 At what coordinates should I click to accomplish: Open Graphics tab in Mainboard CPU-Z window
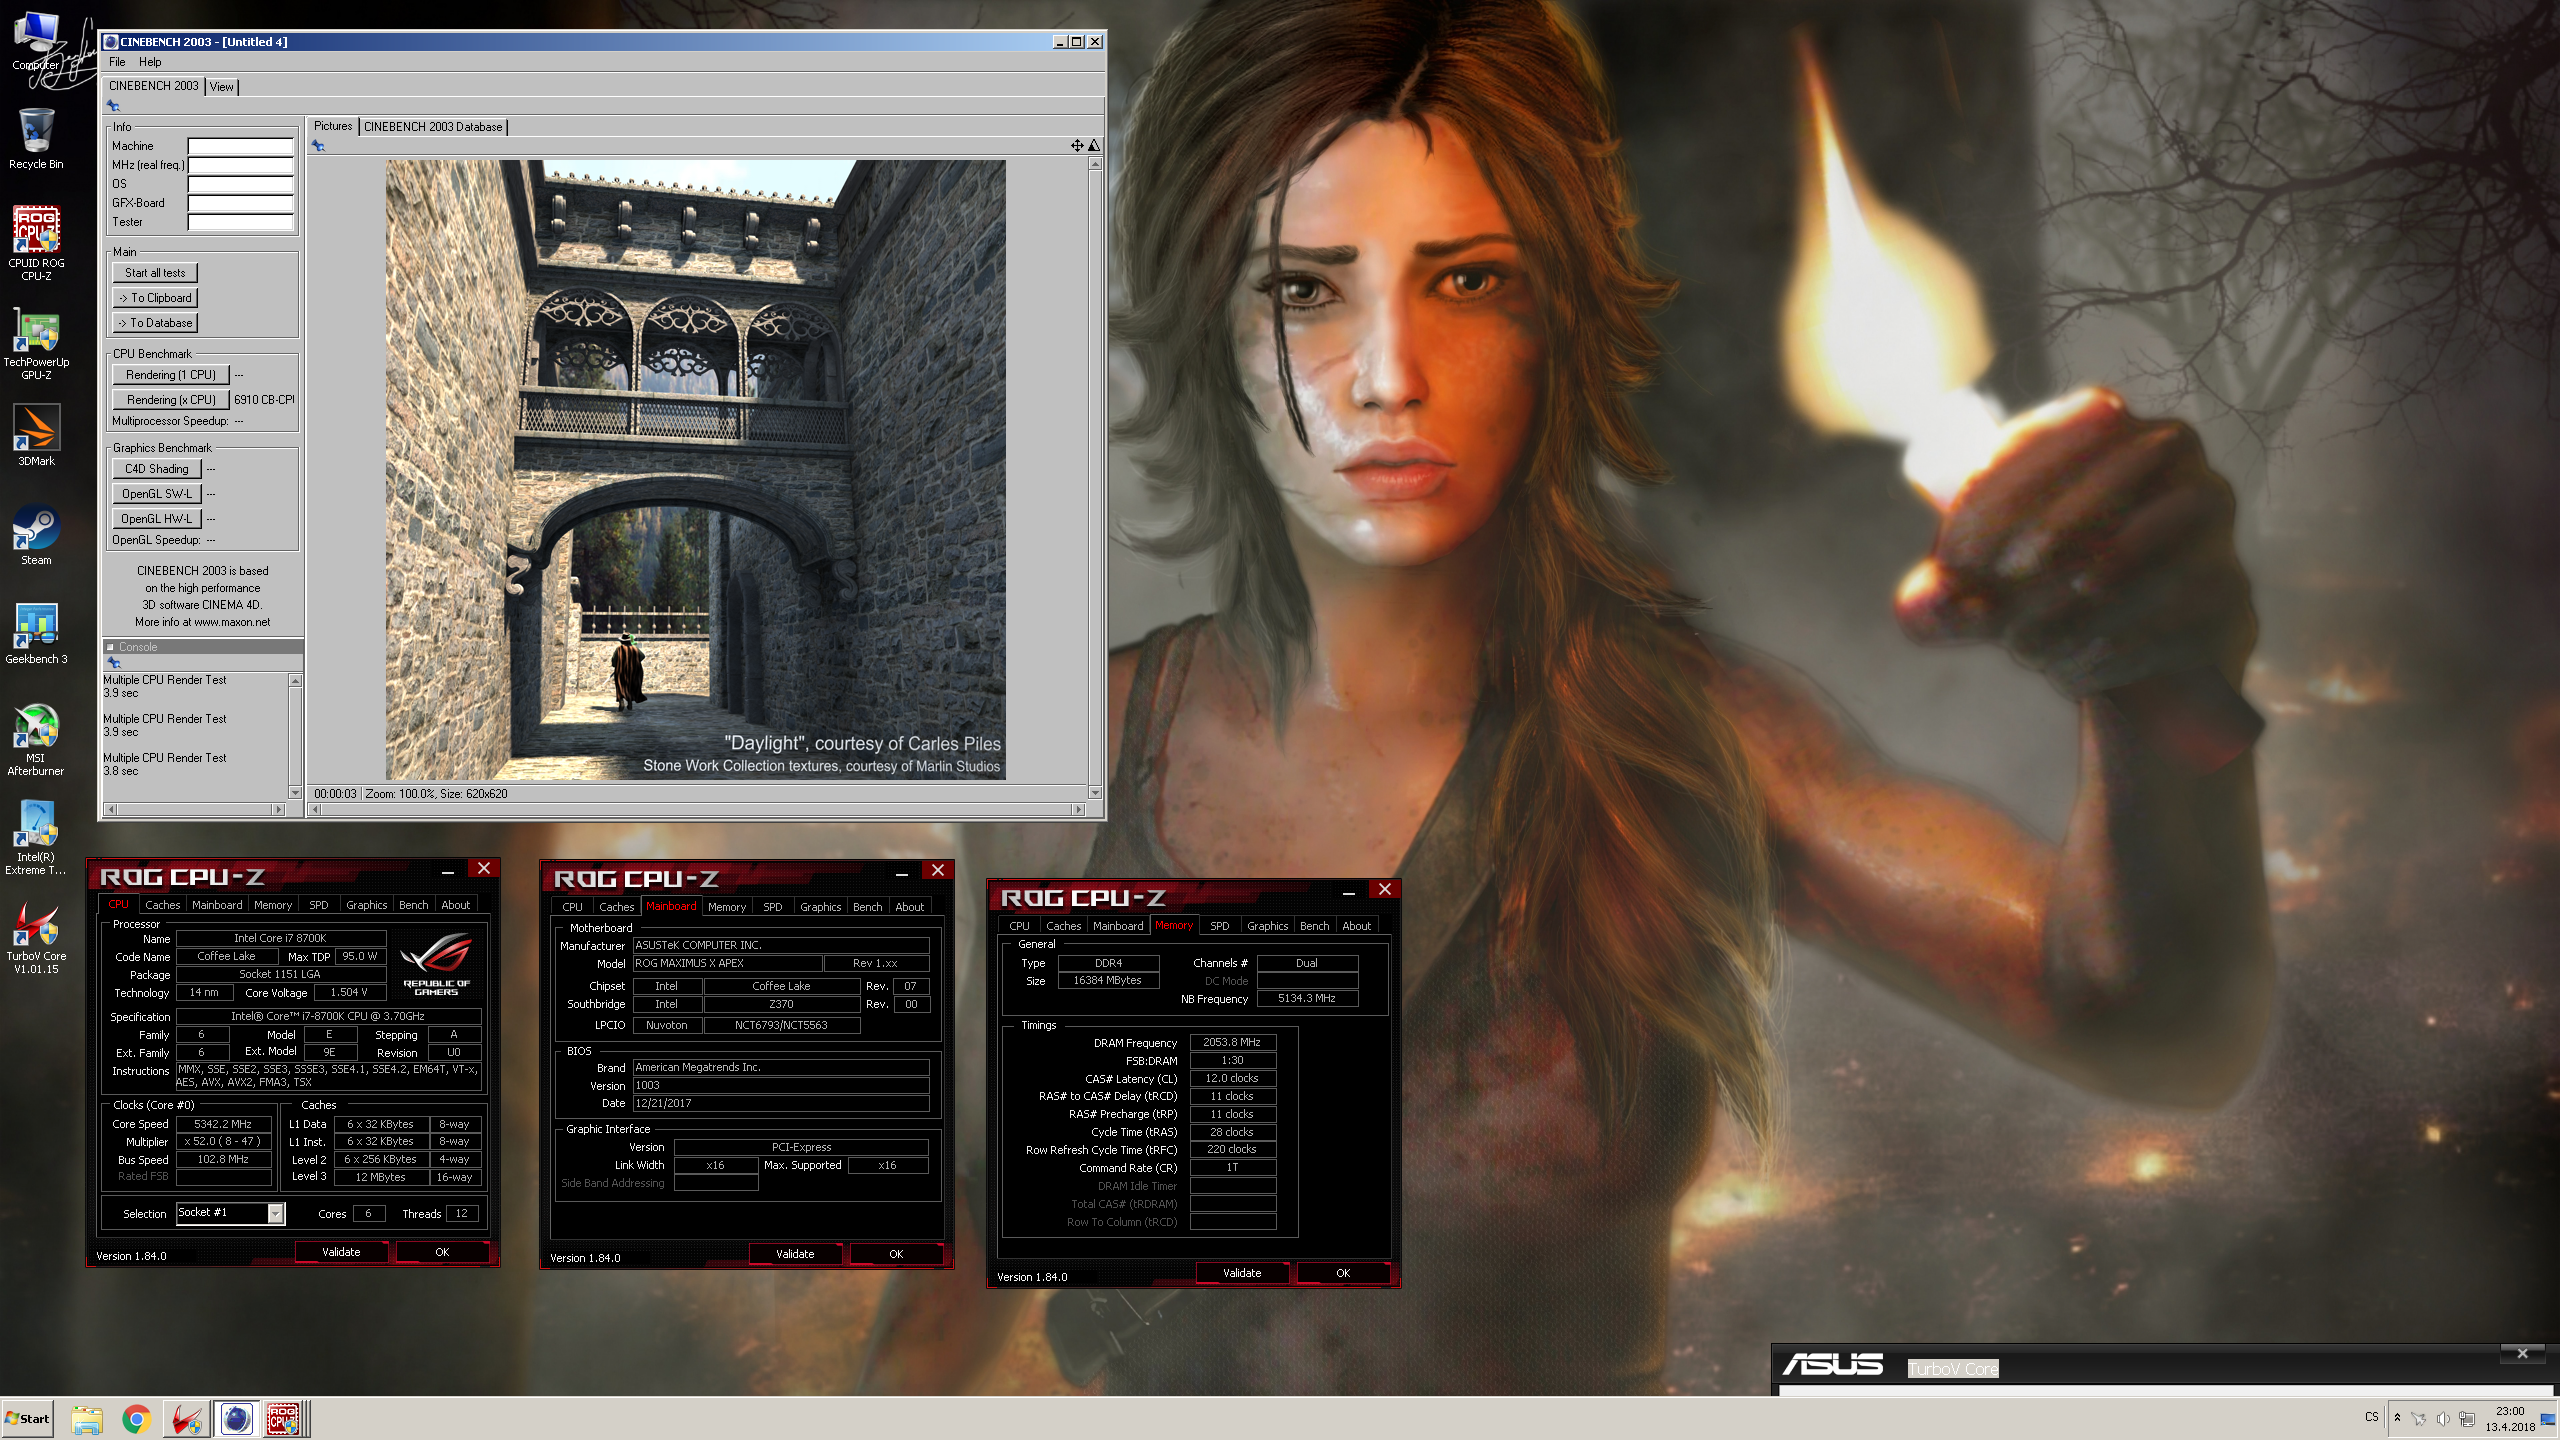click(820, 907)
